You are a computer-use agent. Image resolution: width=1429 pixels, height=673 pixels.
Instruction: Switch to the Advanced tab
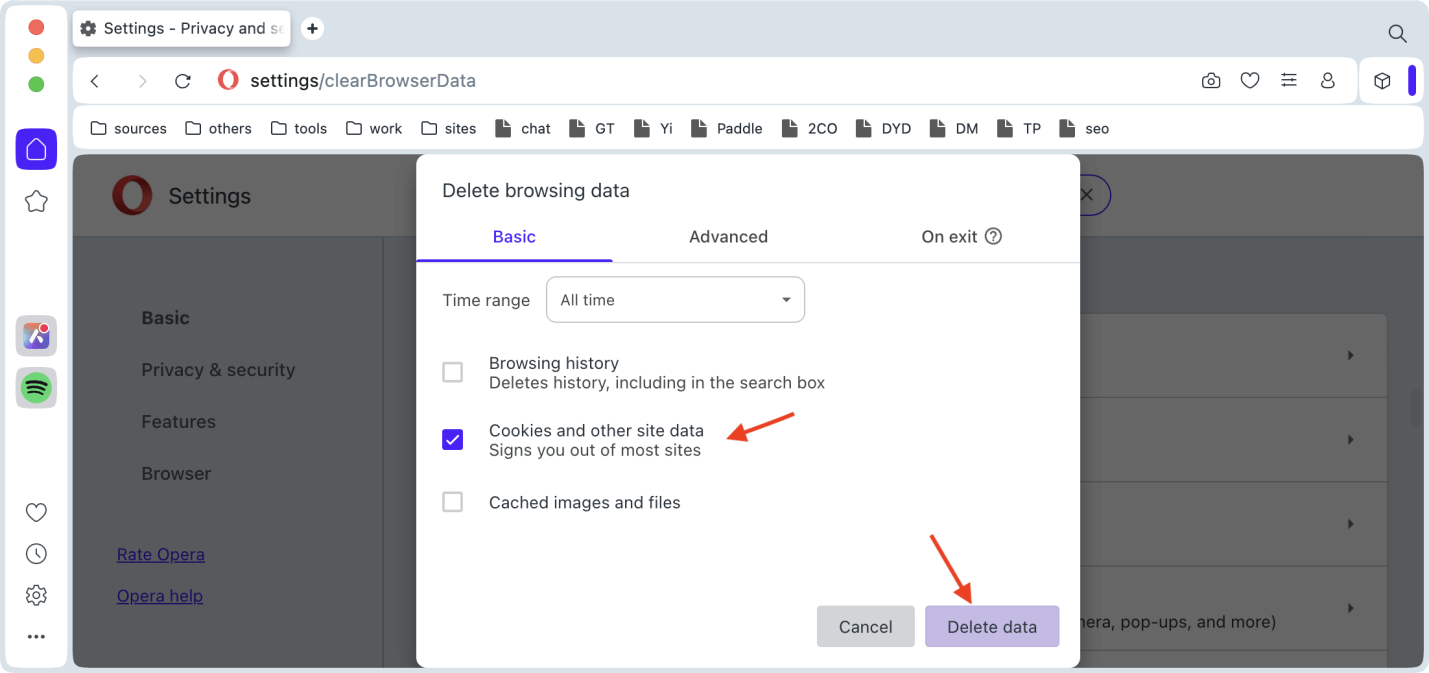tap(728, 237)
